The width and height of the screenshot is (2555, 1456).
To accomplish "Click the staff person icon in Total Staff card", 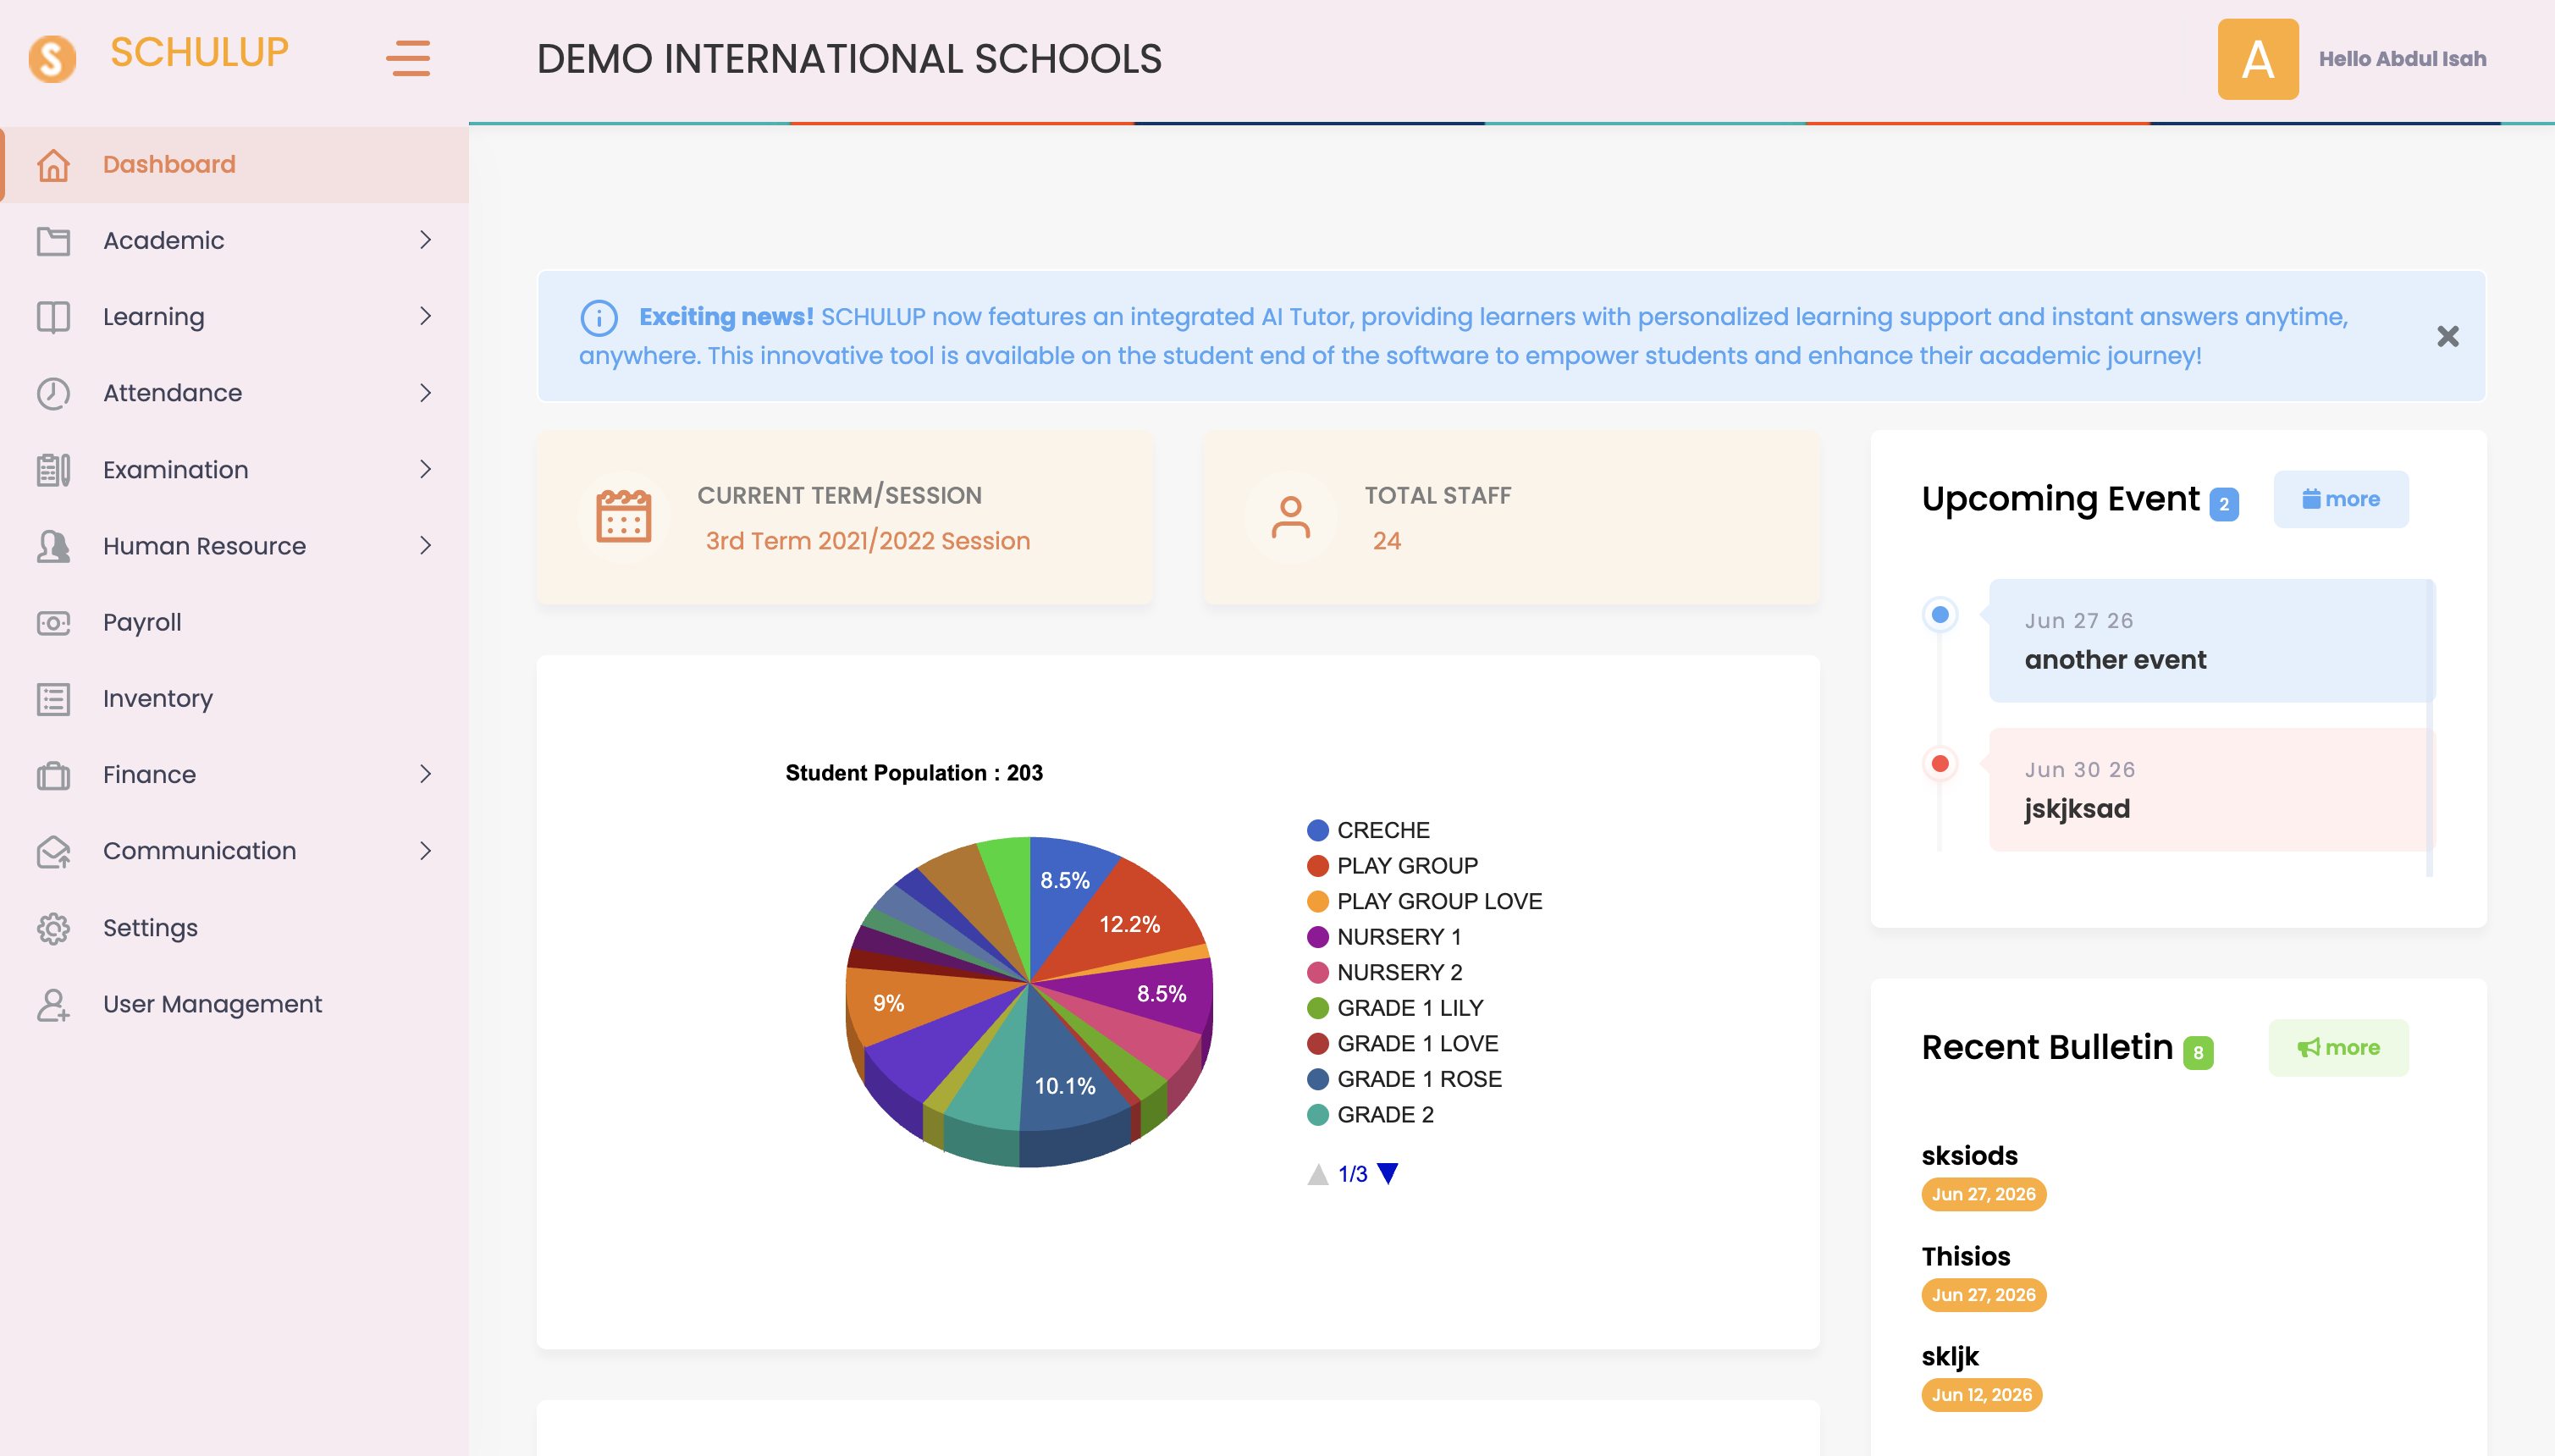I will [x=1290, y=517].
